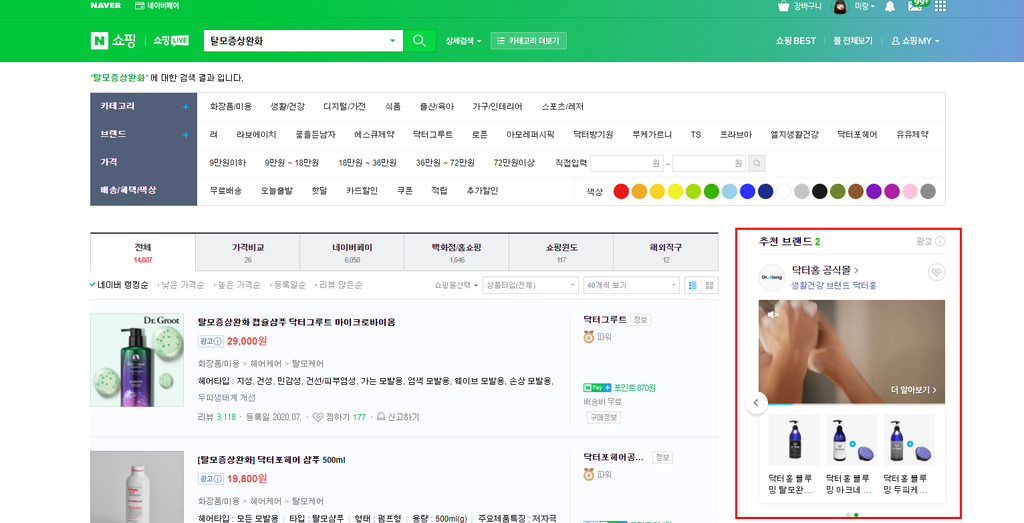This screenshot has height=523, width=1024.
Task: Select 네이버 랭킹순 sort option
Action: [119, 285]
